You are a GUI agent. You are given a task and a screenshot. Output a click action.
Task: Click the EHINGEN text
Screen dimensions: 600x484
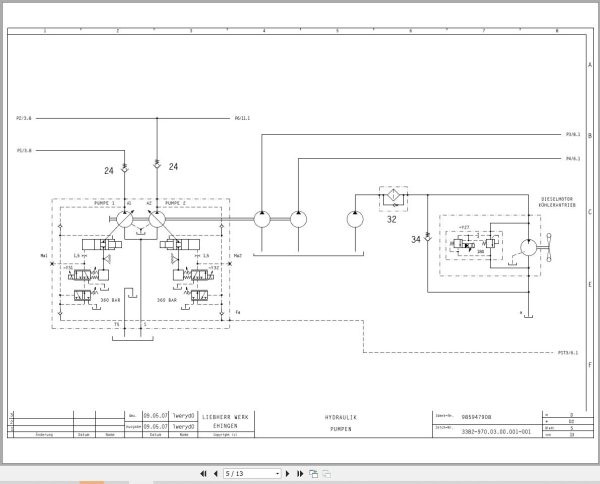[x=225, y=426]
